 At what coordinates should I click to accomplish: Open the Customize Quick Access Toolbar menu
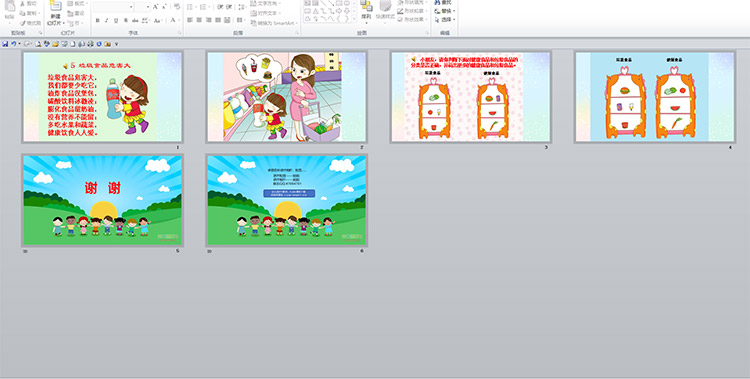click(x=116, y=44)
